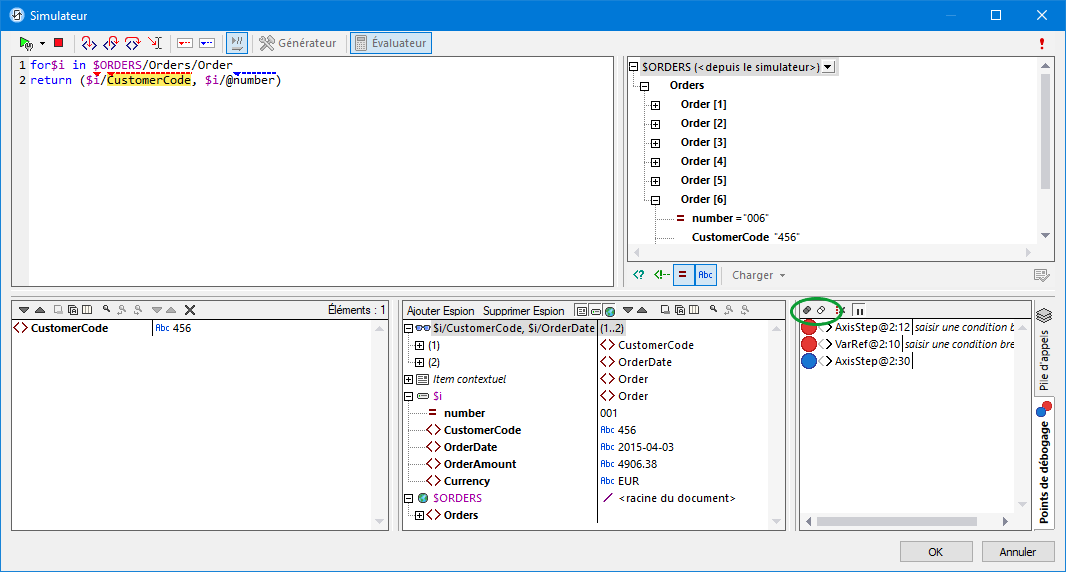Screen dimensions: 1066x572
Task: Click the Step Out debugger icon
Action: point(133,43)
